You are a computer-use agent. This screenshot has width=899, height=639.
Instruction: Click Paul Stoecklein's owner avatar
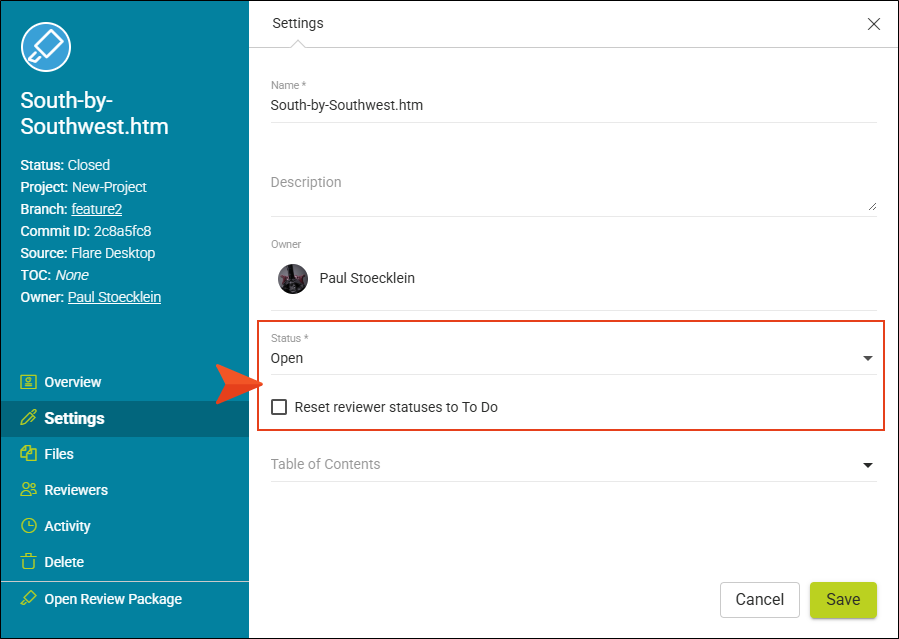pos(293,279)
